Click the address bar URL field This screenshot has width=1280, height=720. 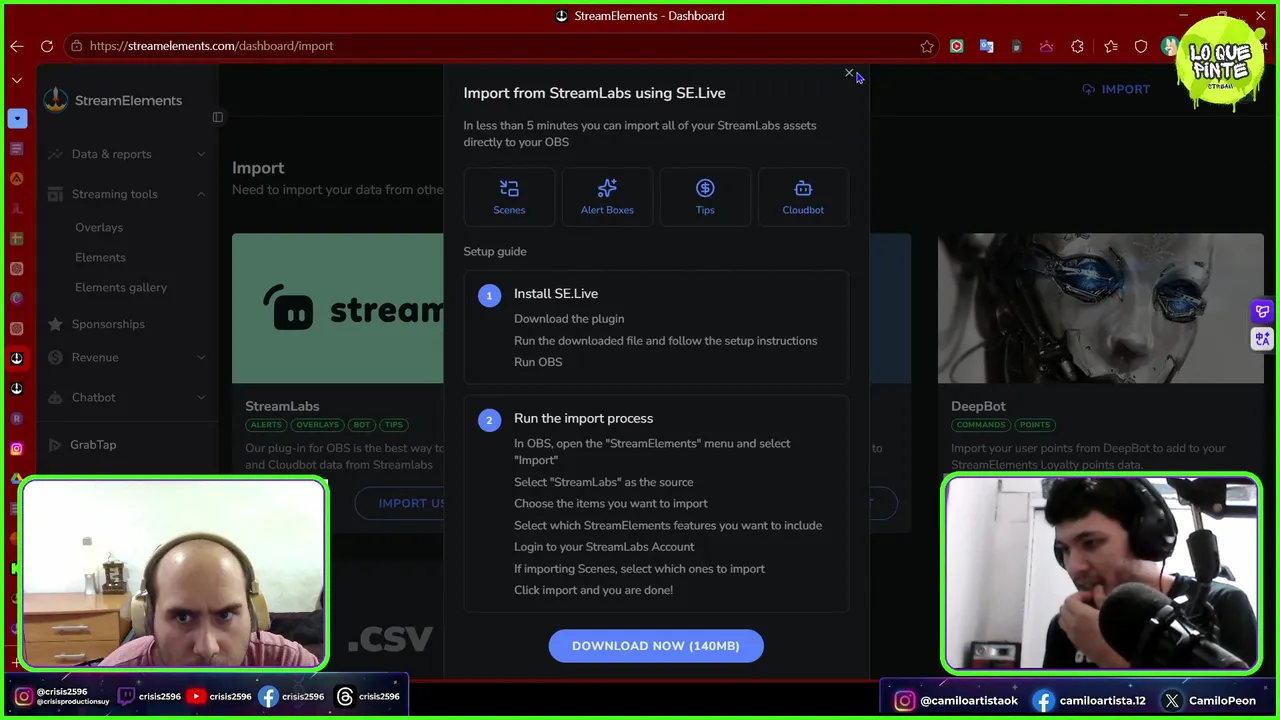[x=500, y=46]
